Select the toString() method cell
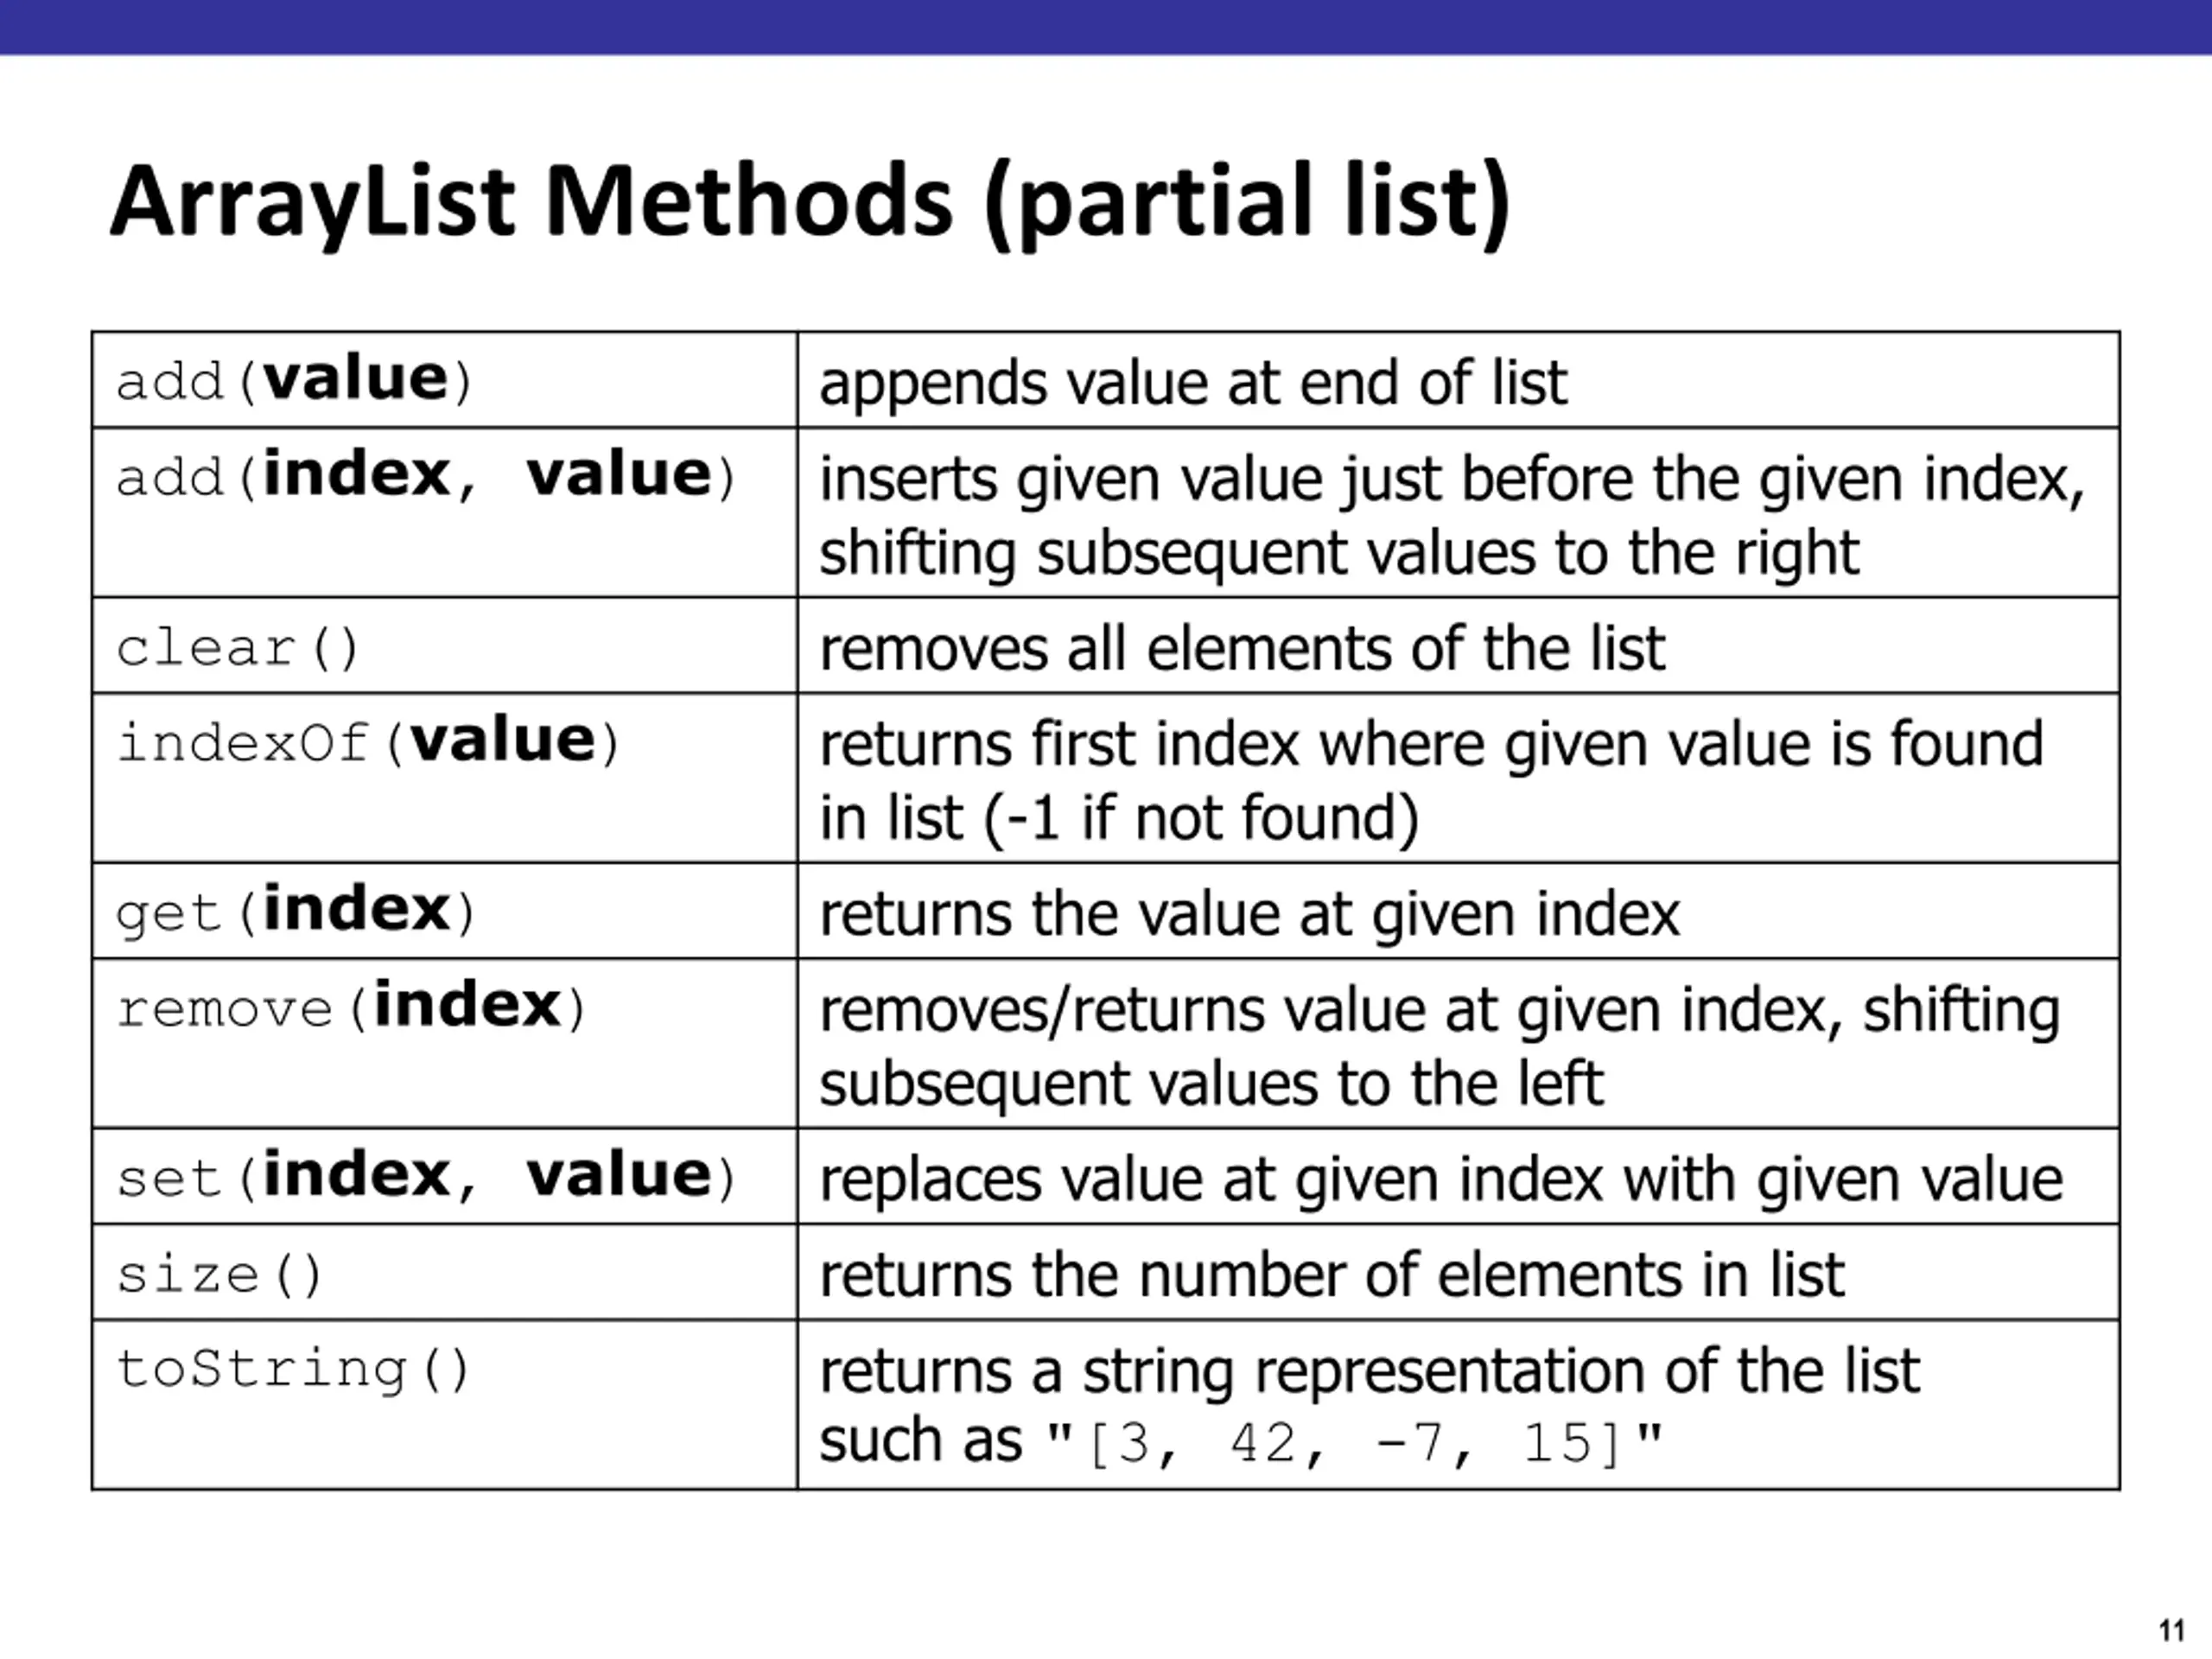Viewport: 2212px width, 1659px height. [x=292, y=1369]
